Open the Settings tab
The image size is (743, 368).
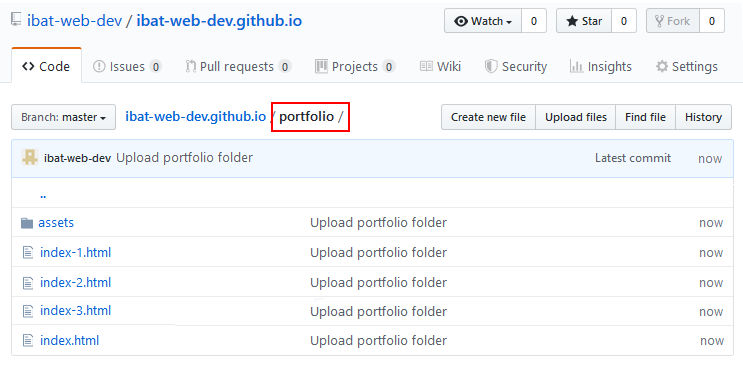click(x=687, y=67)
